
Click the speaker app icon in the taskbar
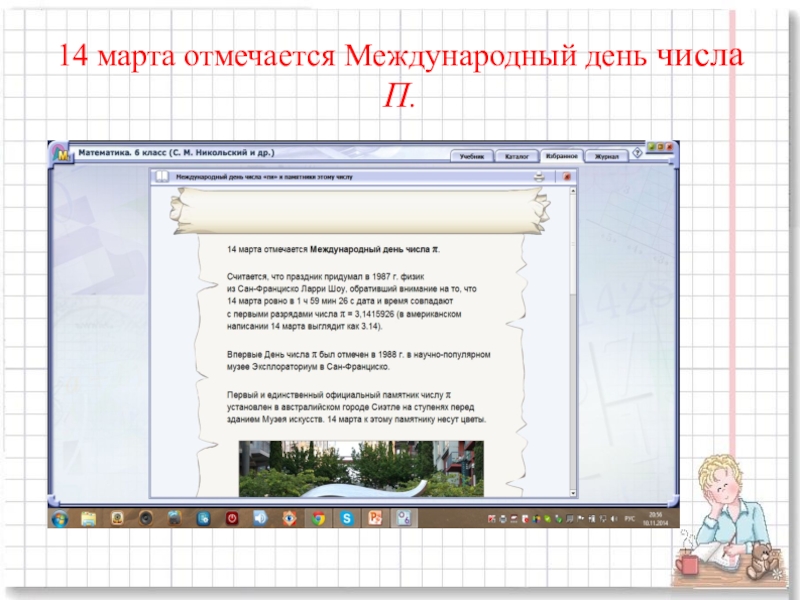[261, 518]
